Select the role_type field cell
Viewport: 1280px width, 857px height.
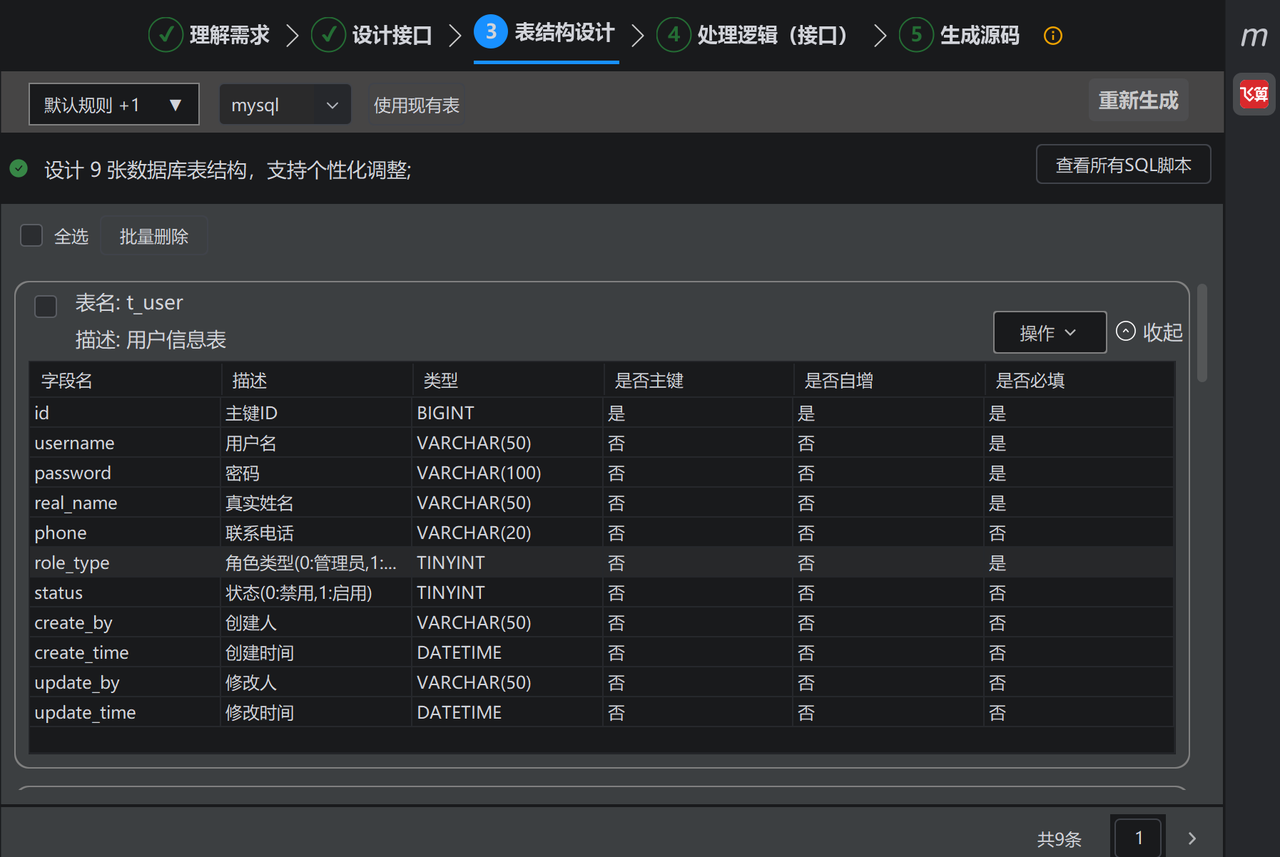(125, 563)
